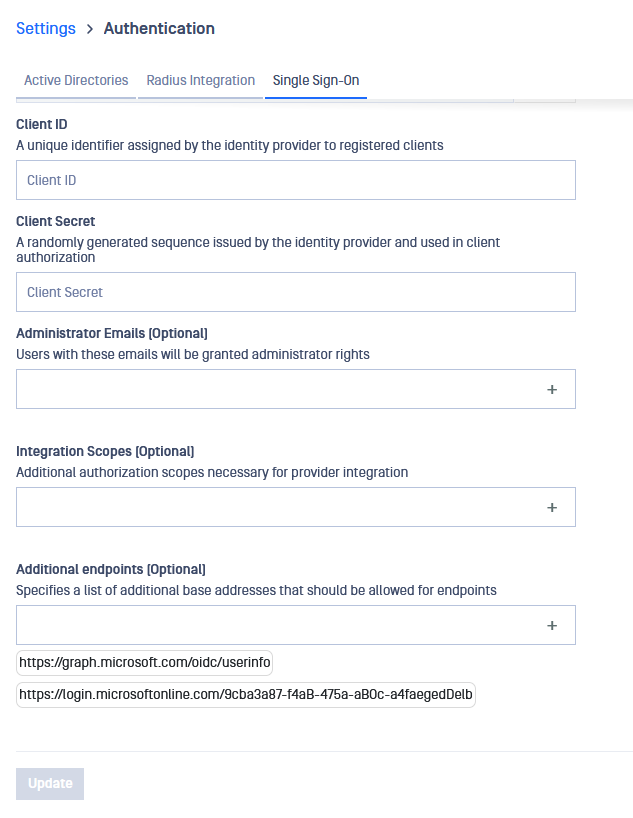Click the Administrator Emails (Optional) label

click(x=112, y=333)
